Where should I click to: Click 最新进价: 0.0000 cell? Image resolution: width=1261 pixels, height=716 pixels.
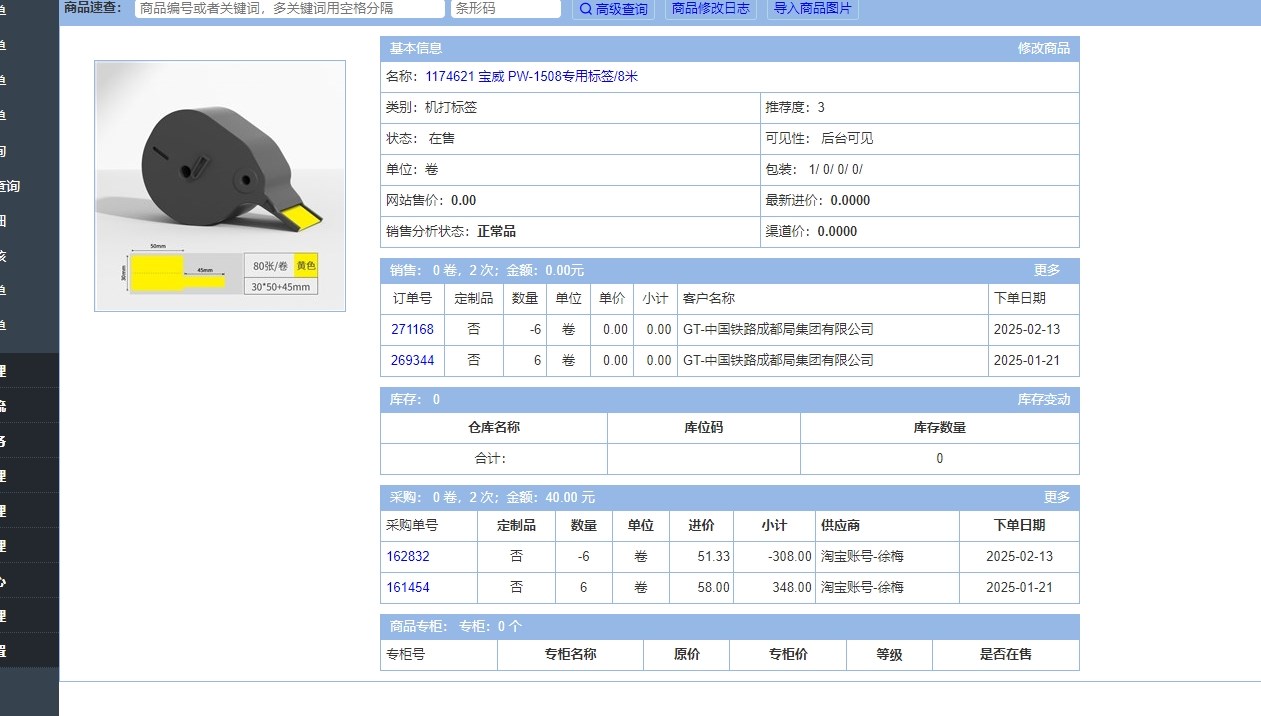click(x=919, y=200)
